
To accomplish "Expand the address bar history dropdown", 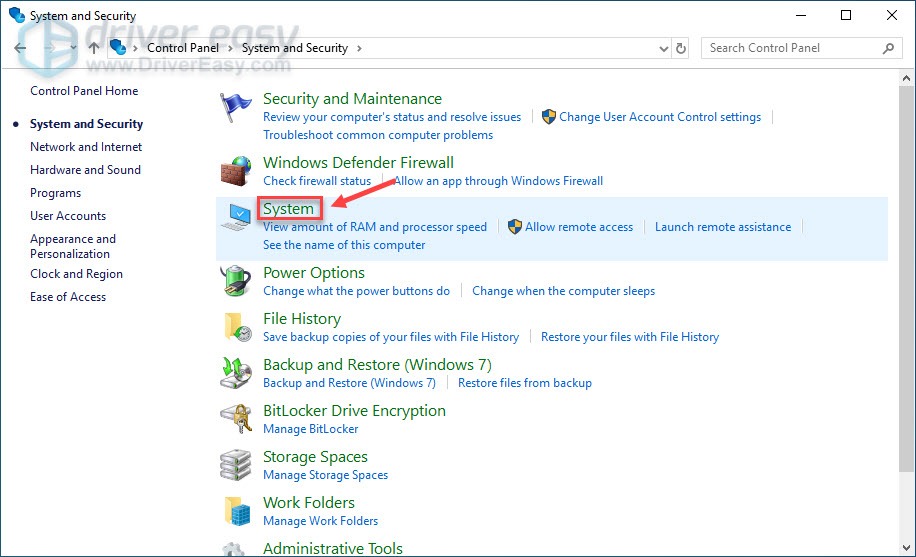I will pos(664,49).
